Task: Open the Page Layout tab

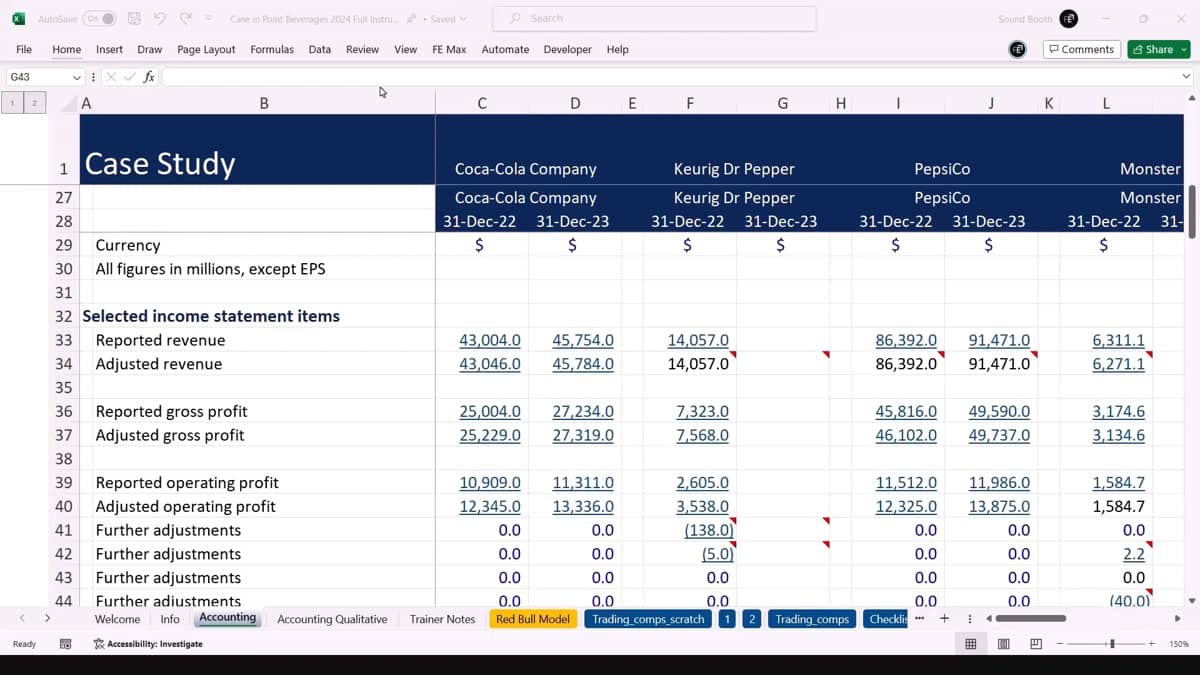Action: (x=206, y=49)
